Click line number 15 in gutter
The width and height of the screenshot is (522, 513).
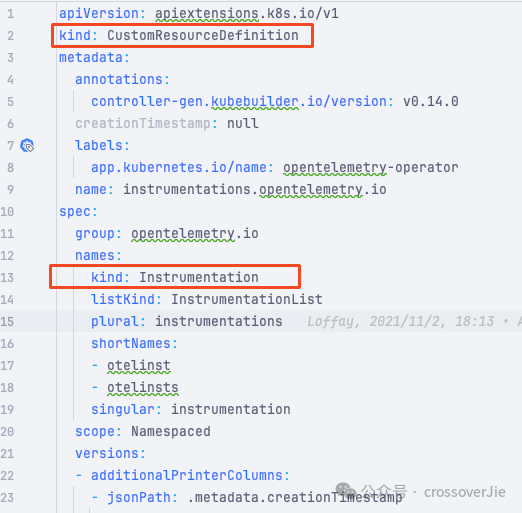(x=7, y=321)
